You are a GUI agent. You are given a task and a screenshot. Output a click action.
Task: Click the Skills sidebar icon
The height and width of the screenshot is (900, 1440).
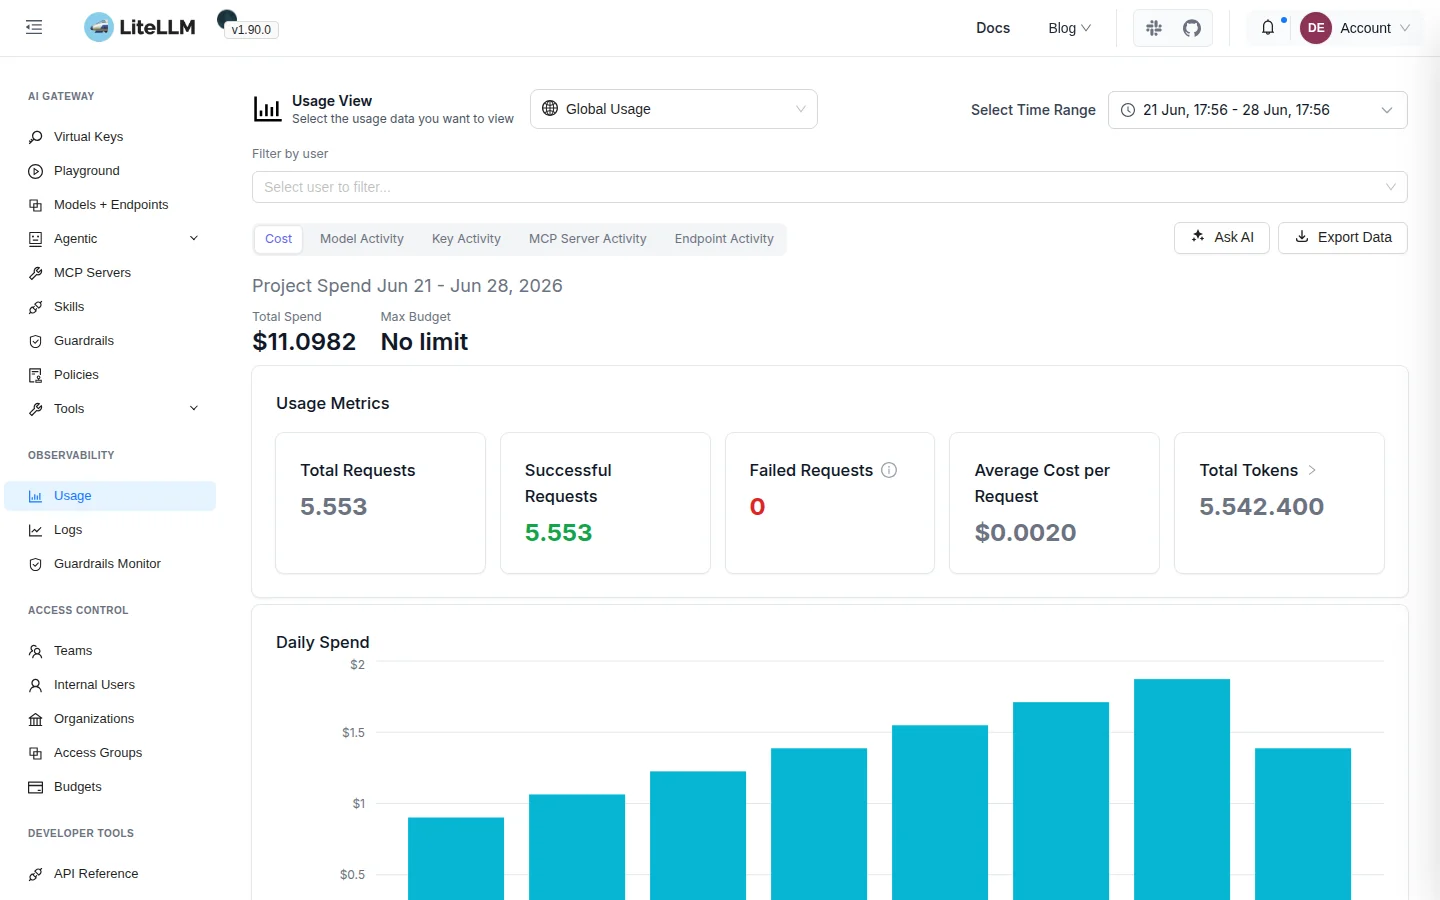36,307
